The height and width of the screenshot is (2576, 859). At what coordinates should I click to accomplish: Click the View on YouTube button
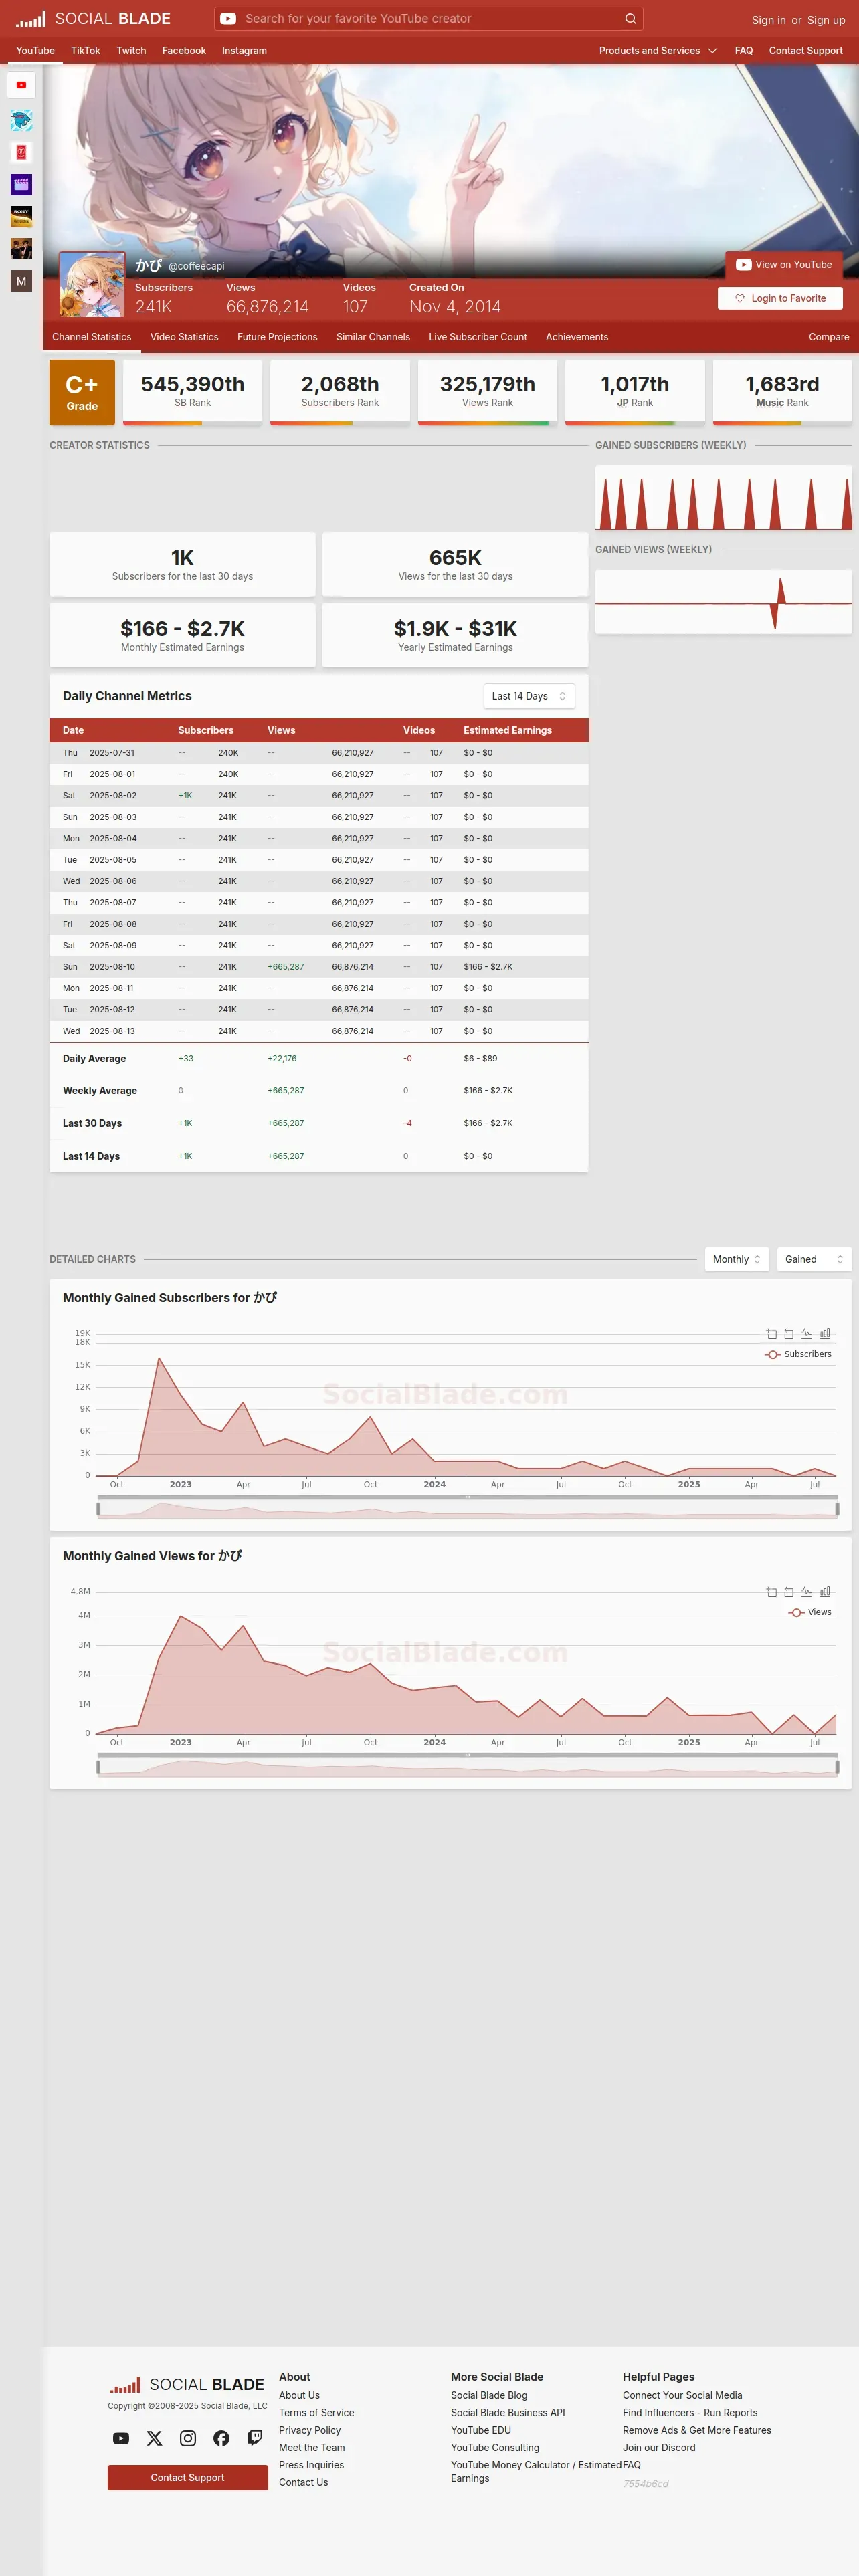[784, 265]
